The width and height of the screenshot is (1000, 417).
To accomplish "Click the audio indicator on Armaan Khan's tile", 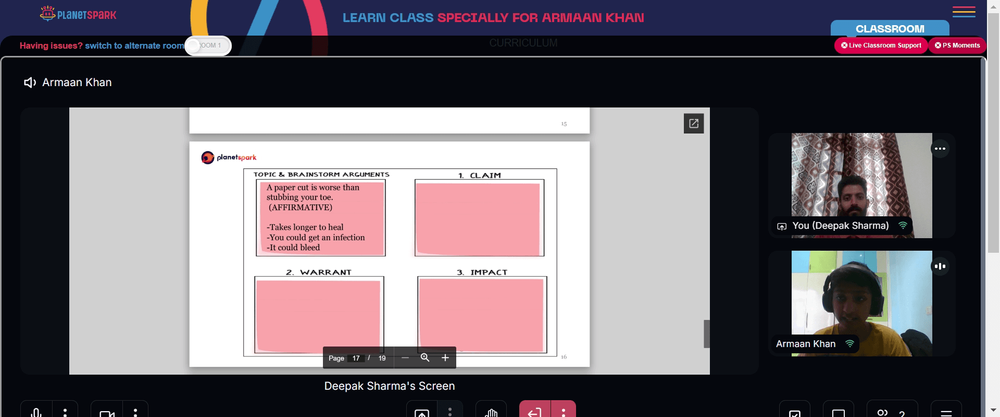I will pos(939,266).
